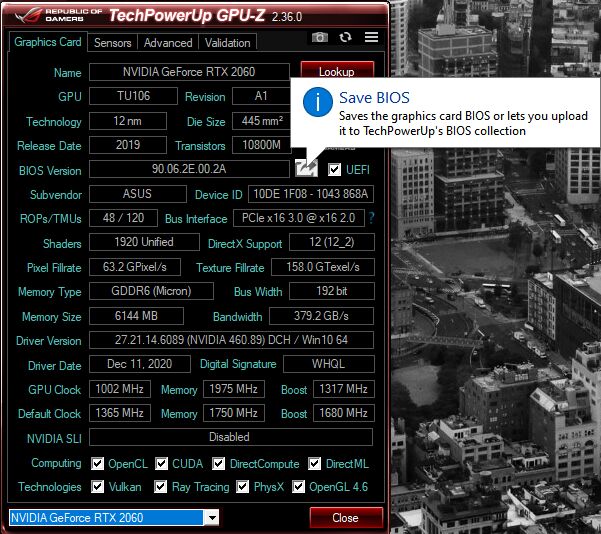
Task: Go to the Validation tab
Action: point(227,43)
